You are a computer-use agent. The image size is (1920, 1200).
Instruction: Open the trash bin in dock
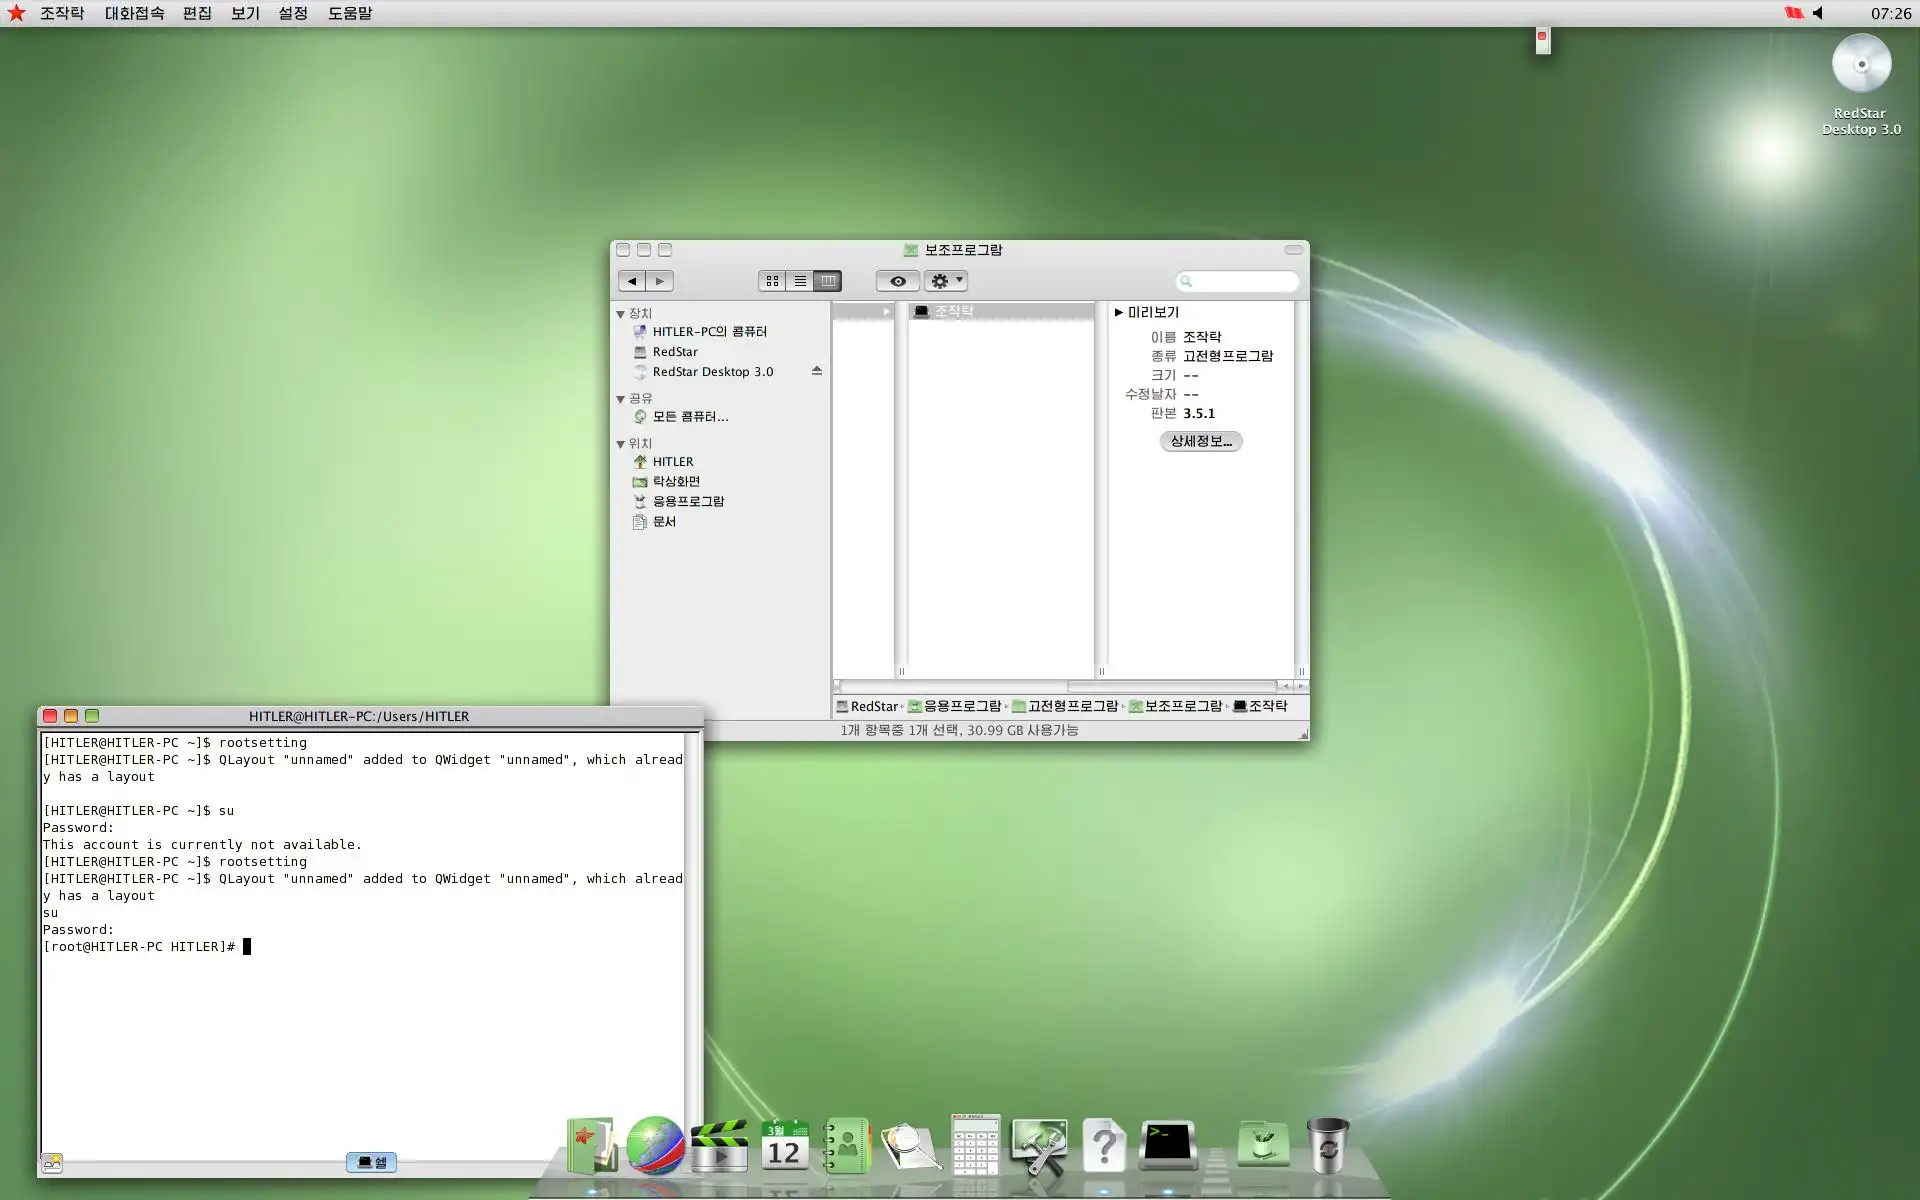[1327, 1146]
